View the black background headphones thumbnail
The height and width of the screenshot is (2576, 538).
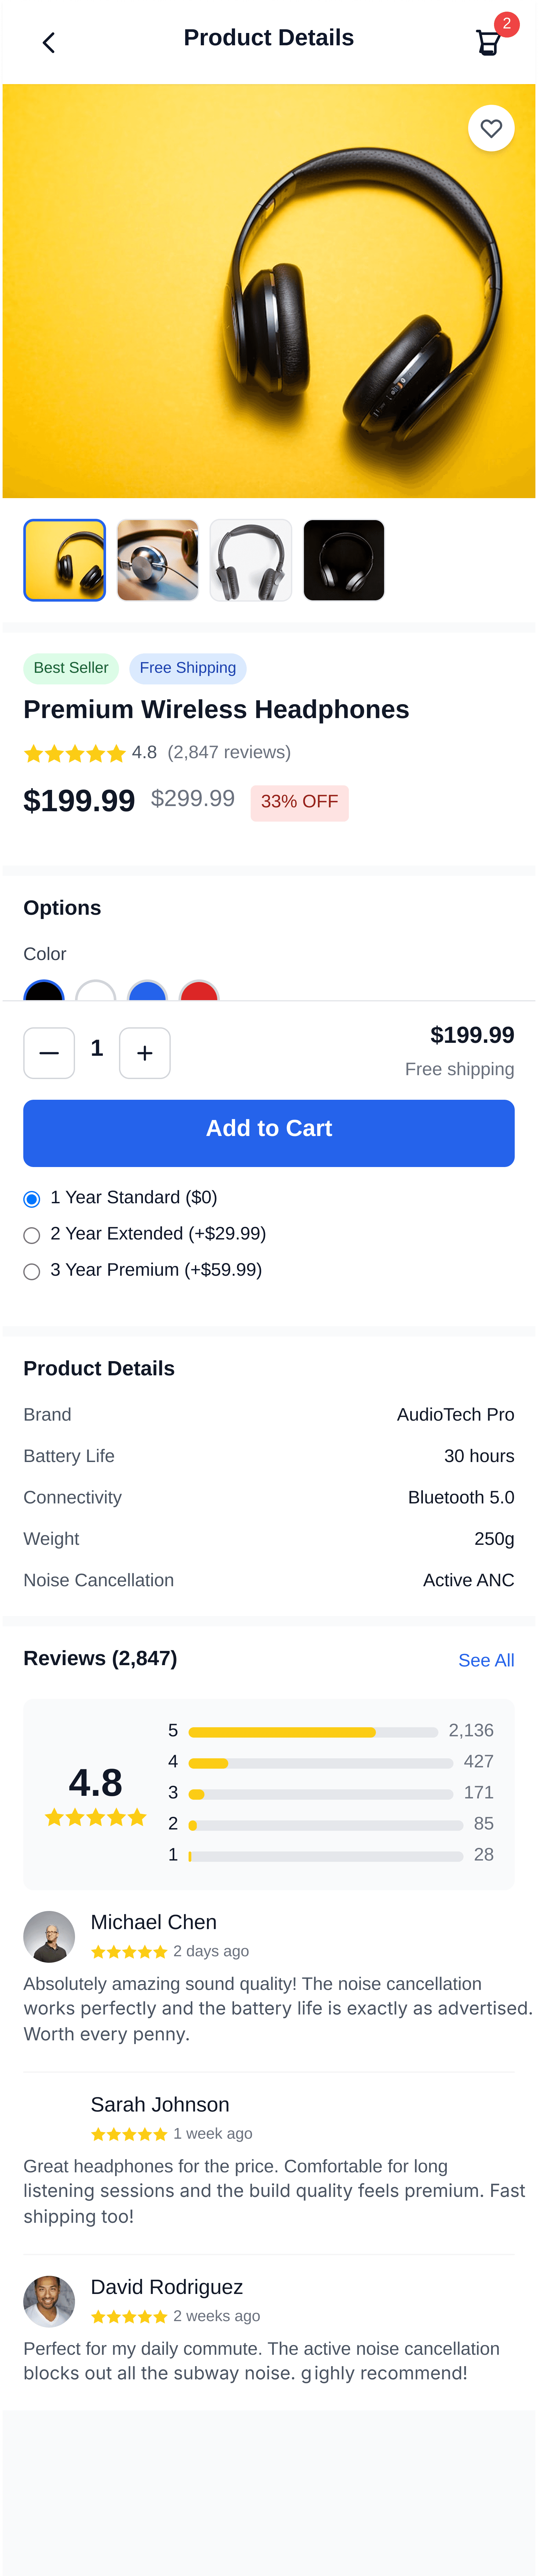pos(344,560)
